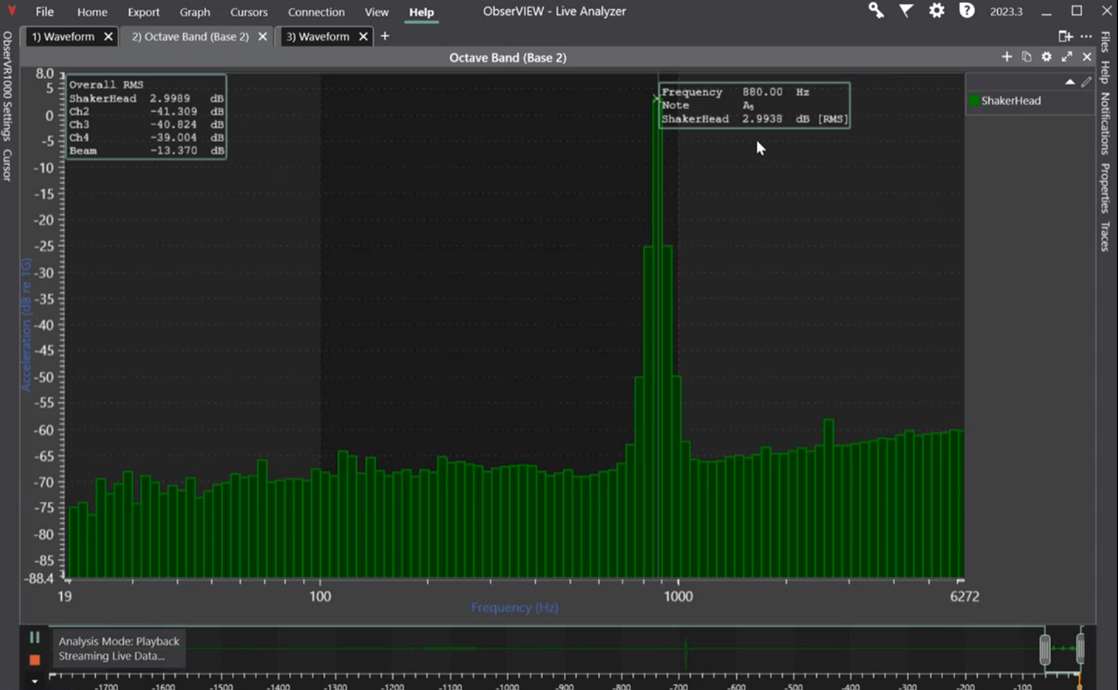The image size is (1118, 690).
Task: Open graph settings gear on Octave Band panel
Action: (x=1046, y=57)
